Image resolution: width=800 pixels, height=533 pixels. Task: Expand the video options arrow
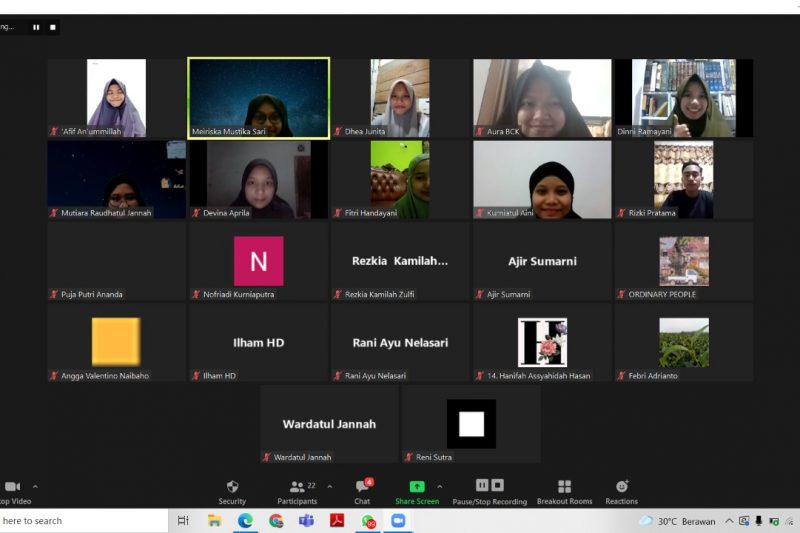tap(35, 487)
